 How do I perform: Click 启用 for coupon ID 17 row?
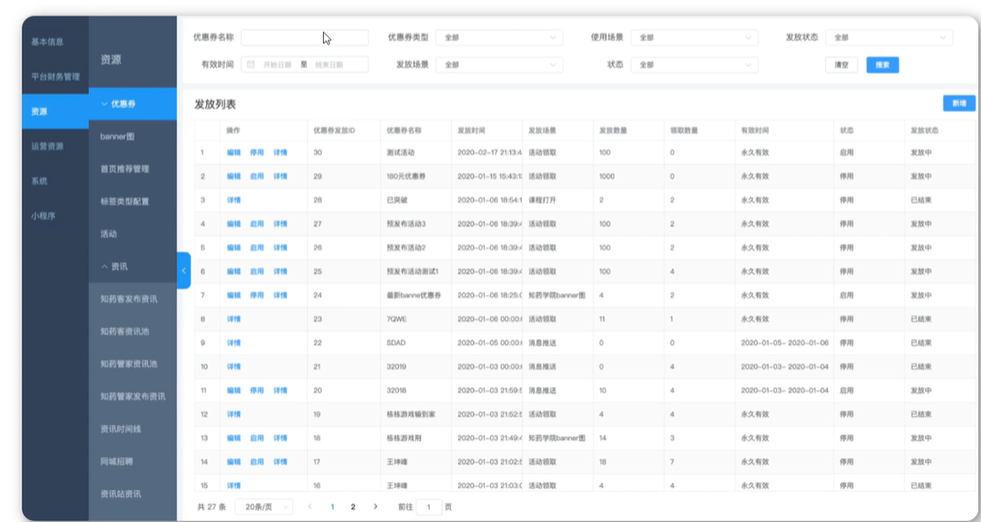tap(257, 462)
